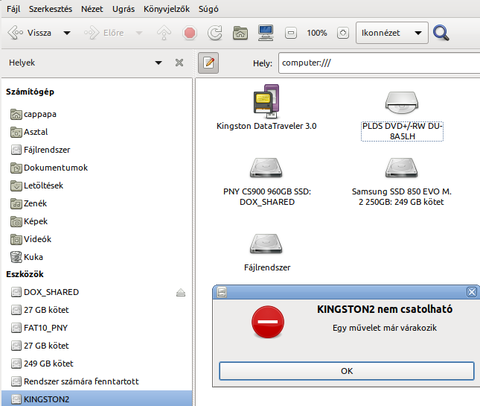Select first 27 GB kötet under DOX_SHARED
This screenshot has width=480, height=406.
97,310
